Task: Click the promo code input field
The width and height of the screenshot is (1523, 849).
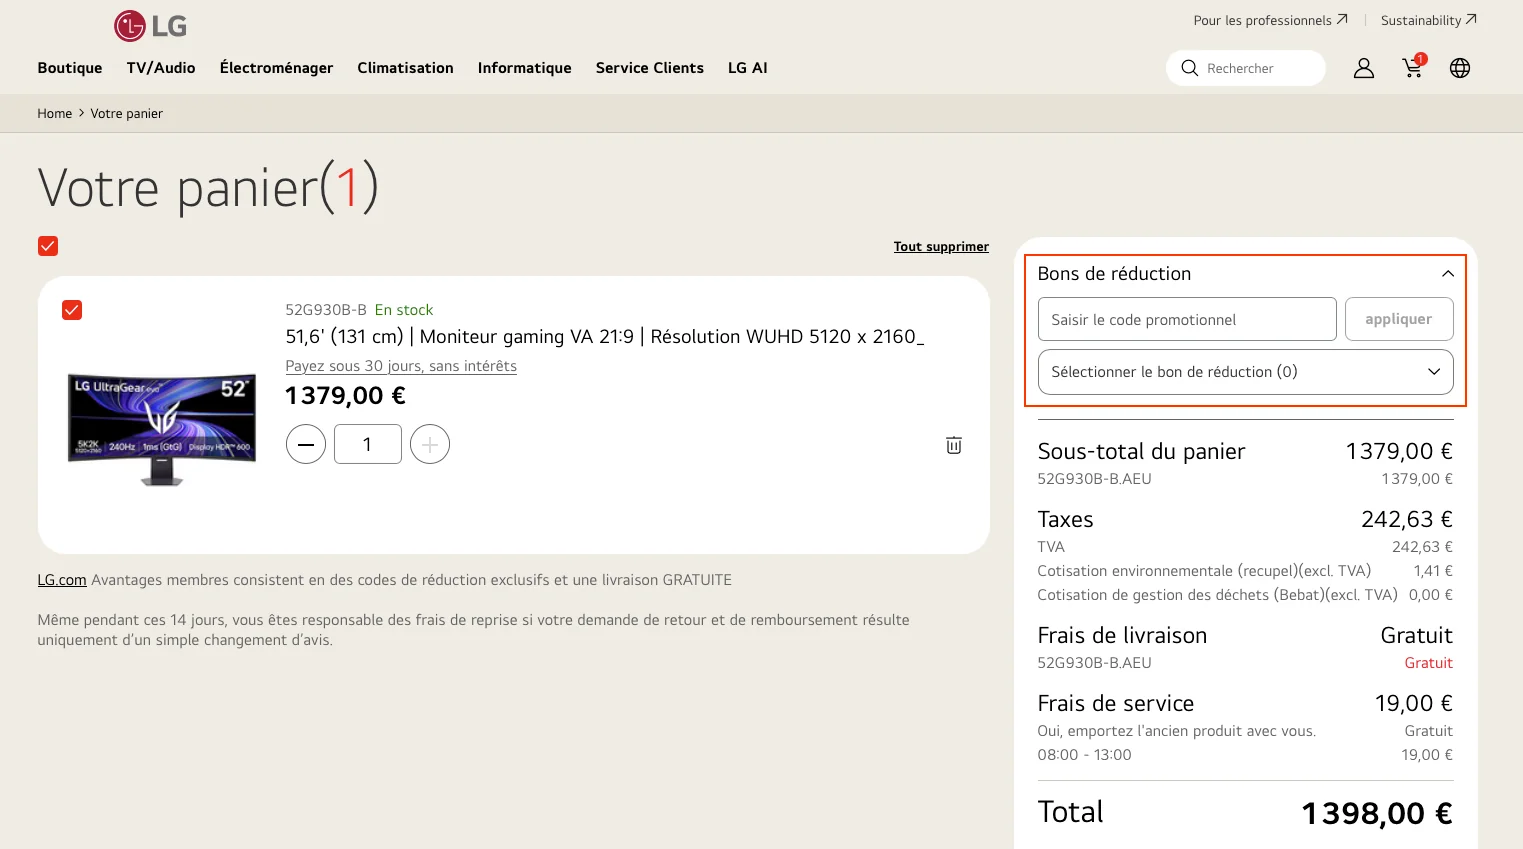Action: pyautogui.click(x=1187, y=319)
